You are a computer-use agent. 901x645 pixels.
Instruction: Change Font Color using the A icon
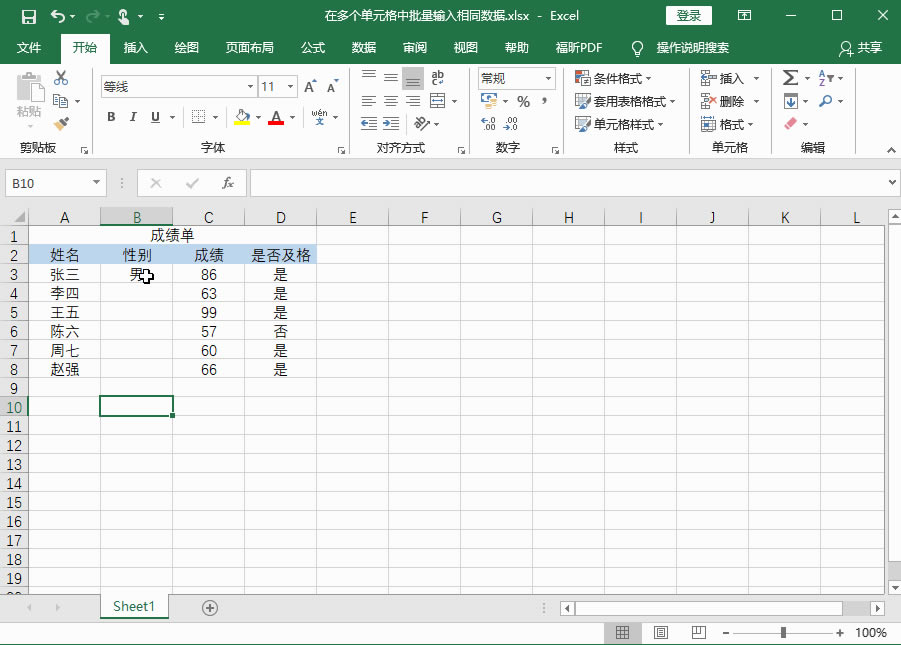pos(275,118)
